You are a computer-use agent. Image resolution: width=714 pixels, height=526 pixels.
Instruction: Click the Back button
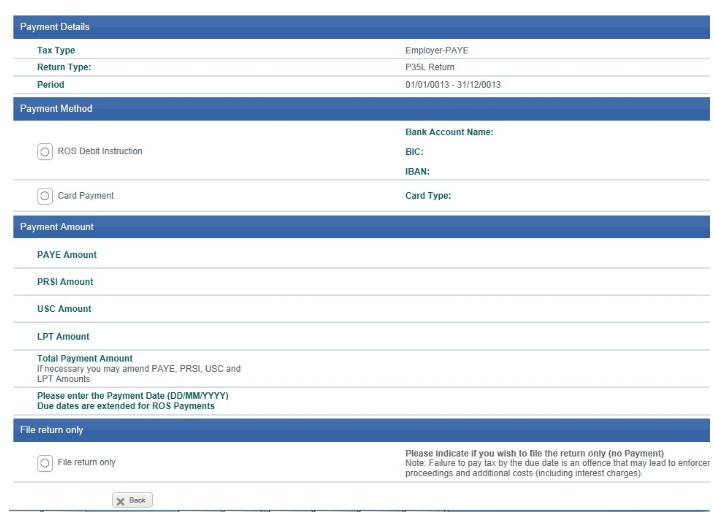(x=131, y=500)
